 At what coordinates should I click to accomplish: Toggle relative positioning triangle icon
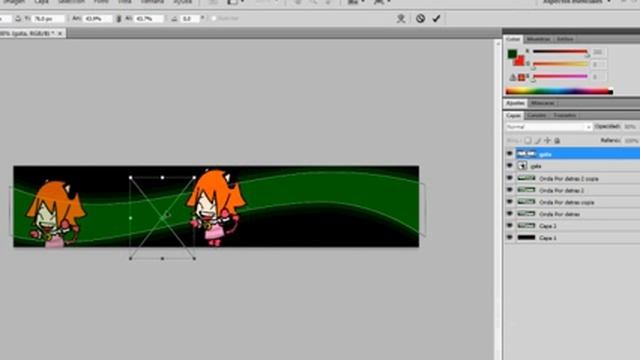(18, 19)
